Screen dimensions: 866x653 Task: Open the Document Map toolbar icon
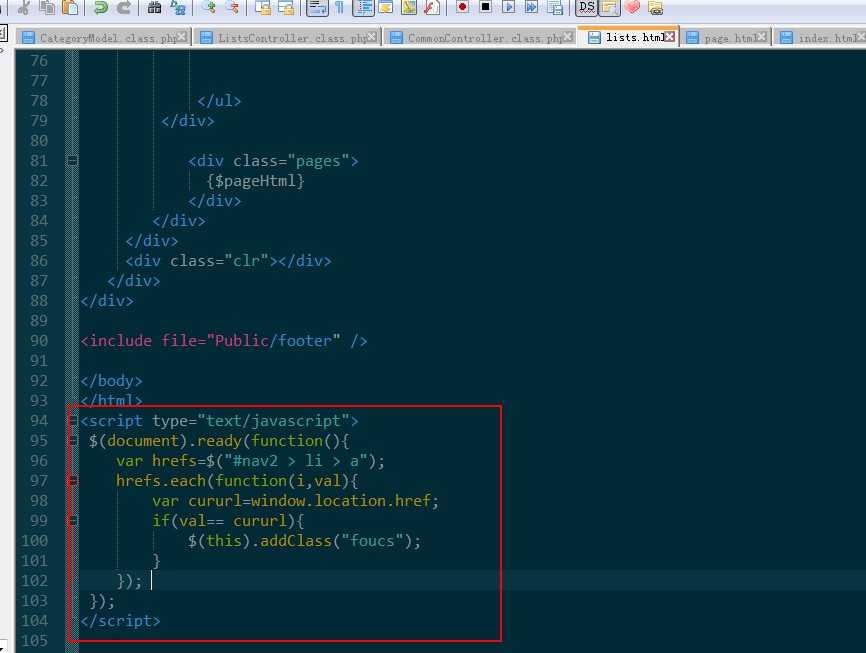409,8
